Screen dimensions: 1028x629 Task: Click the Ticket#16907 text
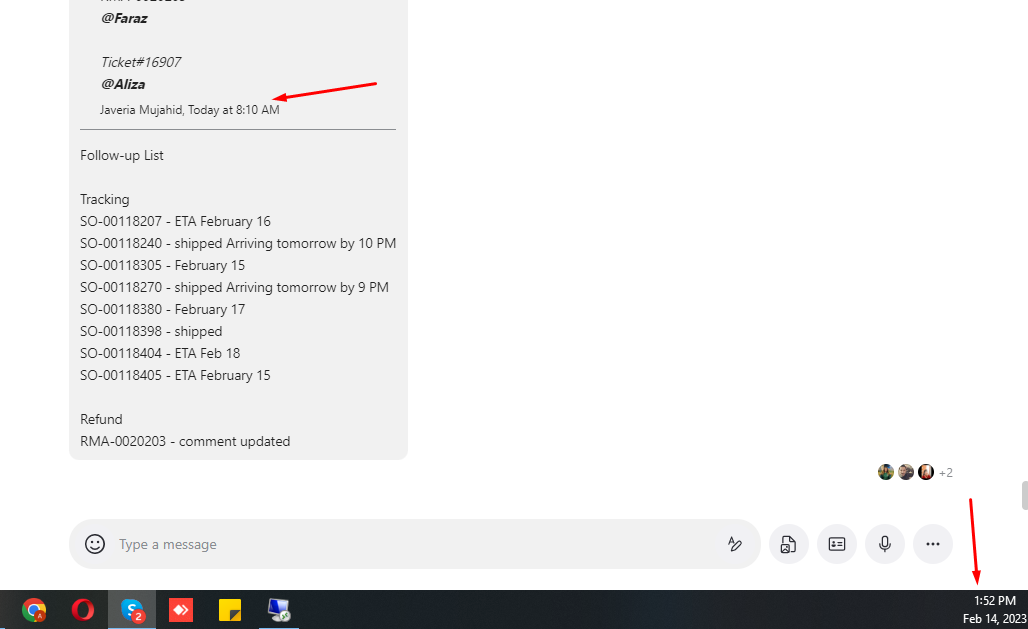pyautogui.click(x=141, y=62)
